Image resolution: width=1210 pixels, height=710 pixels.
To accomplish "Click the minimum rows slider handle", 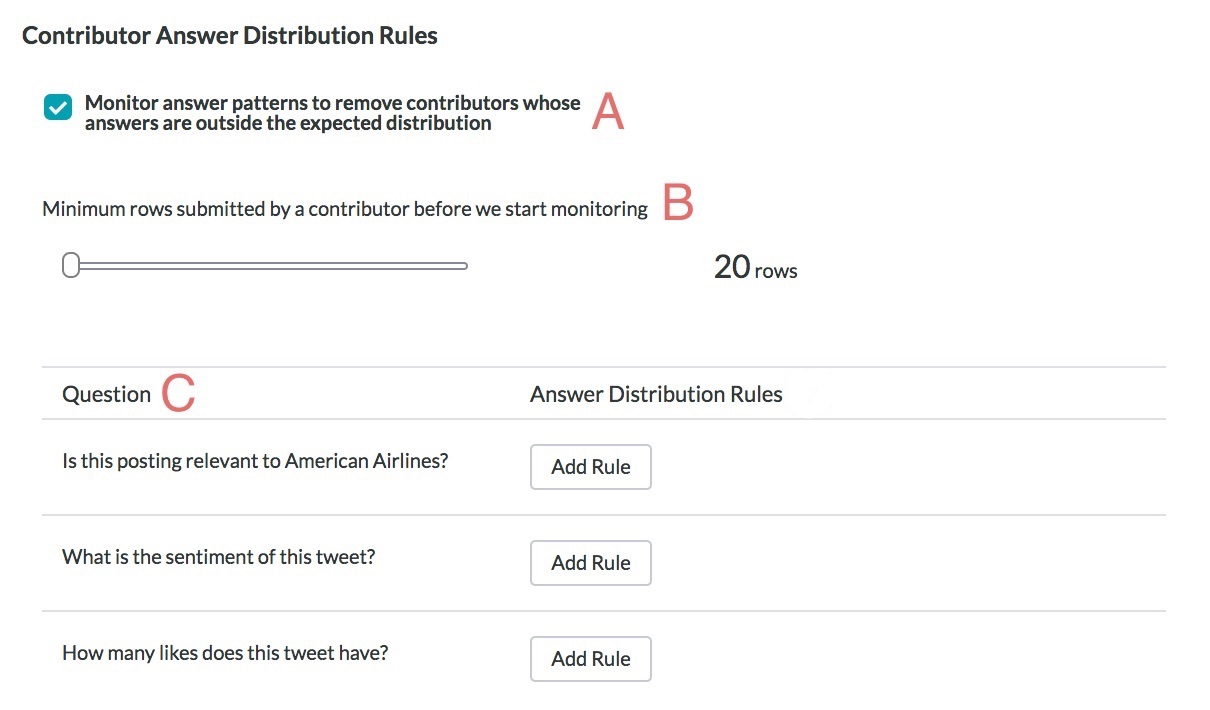I will tap(70, 265).
